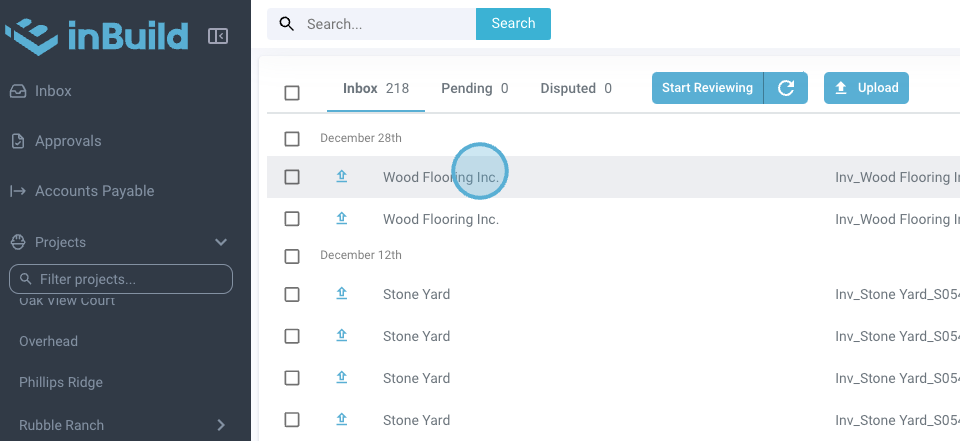Open the Phillips Ridge project

(x=61, y=382)
